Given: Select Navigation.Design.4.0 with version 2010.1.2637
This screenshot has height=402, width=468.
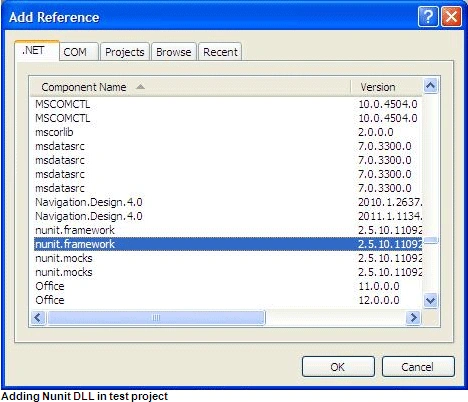Looking at the screenshot, I should 228,202.
